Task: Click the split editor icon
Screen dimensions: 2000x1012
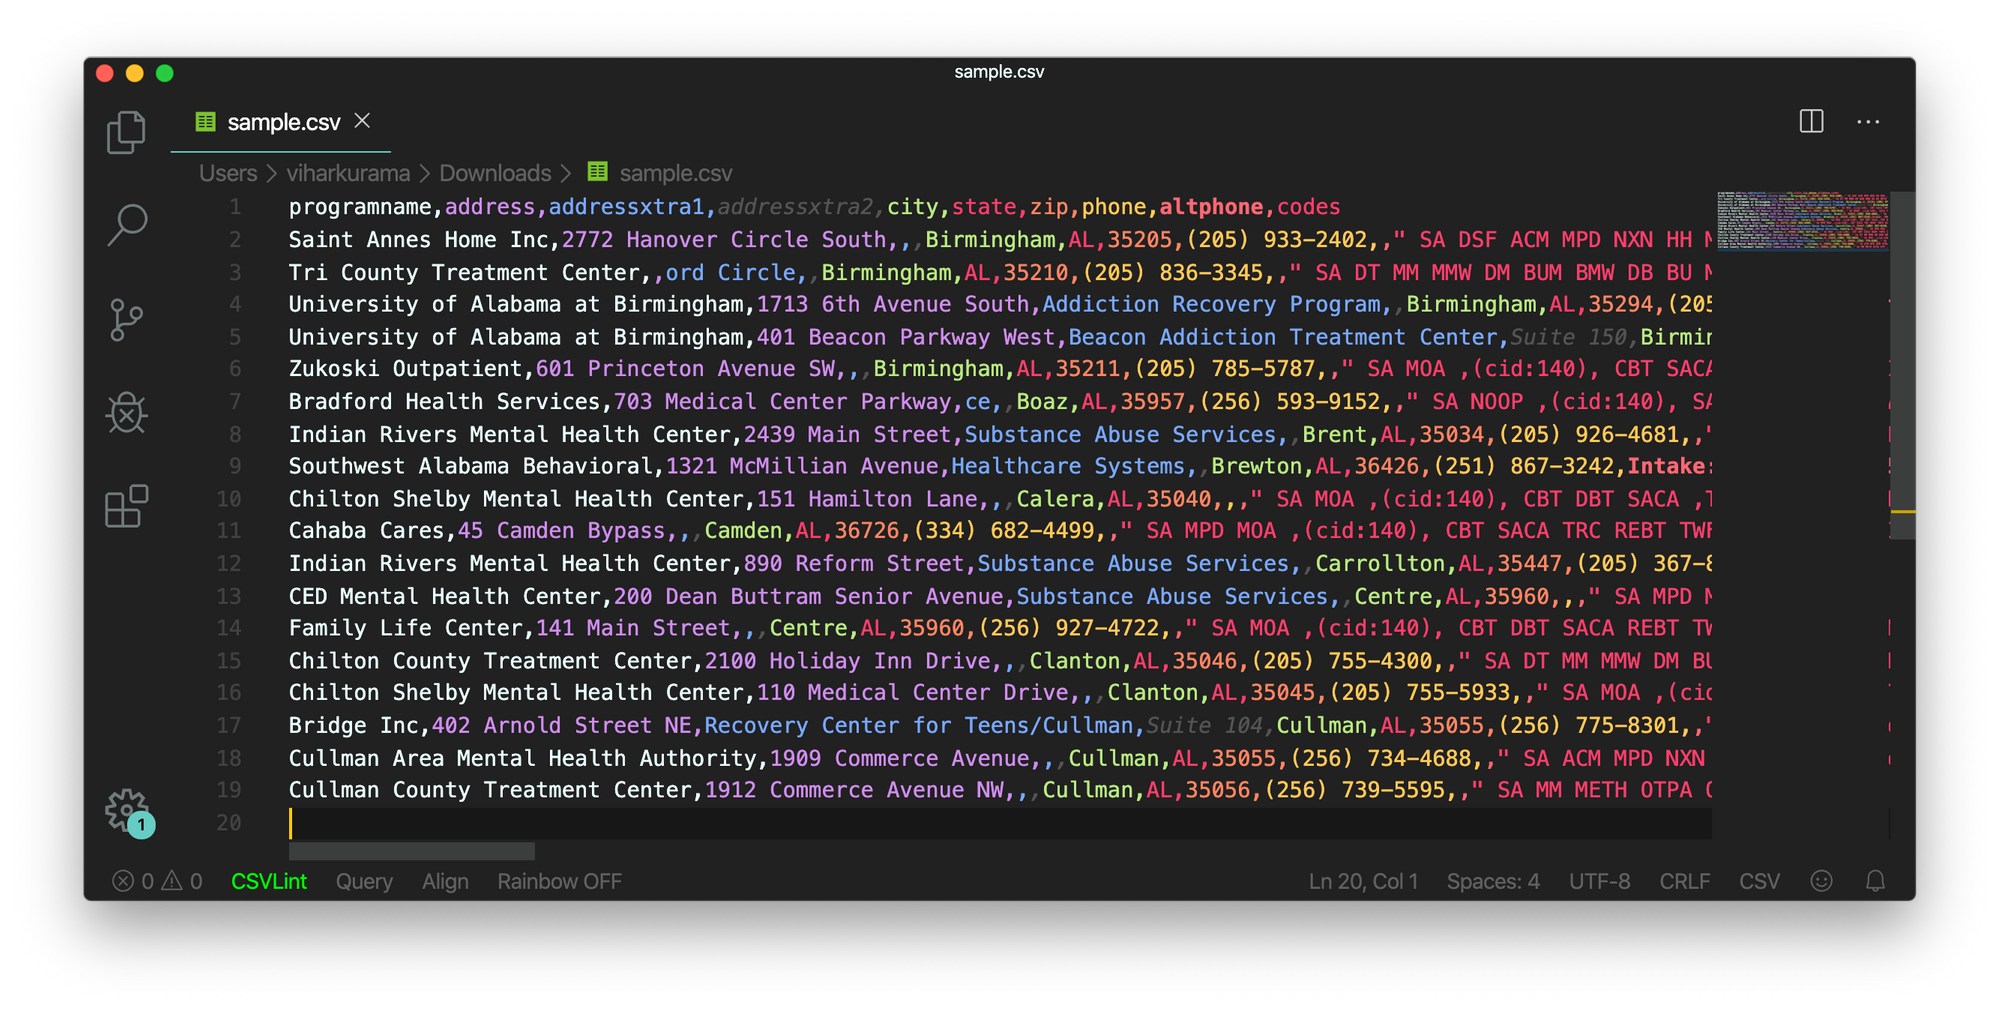Action: [x=1811, y=122]
